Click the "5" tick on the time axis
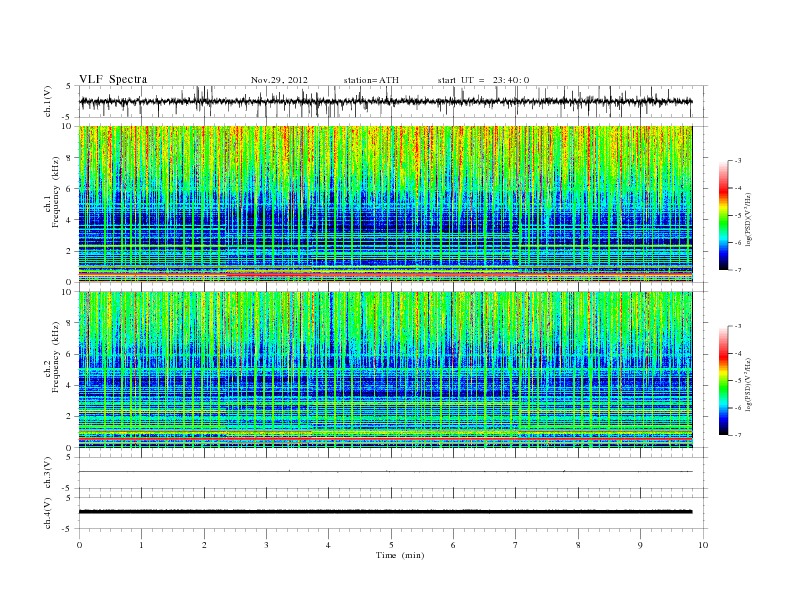Viewport: 792px width, 612px height. pos(391,545)
